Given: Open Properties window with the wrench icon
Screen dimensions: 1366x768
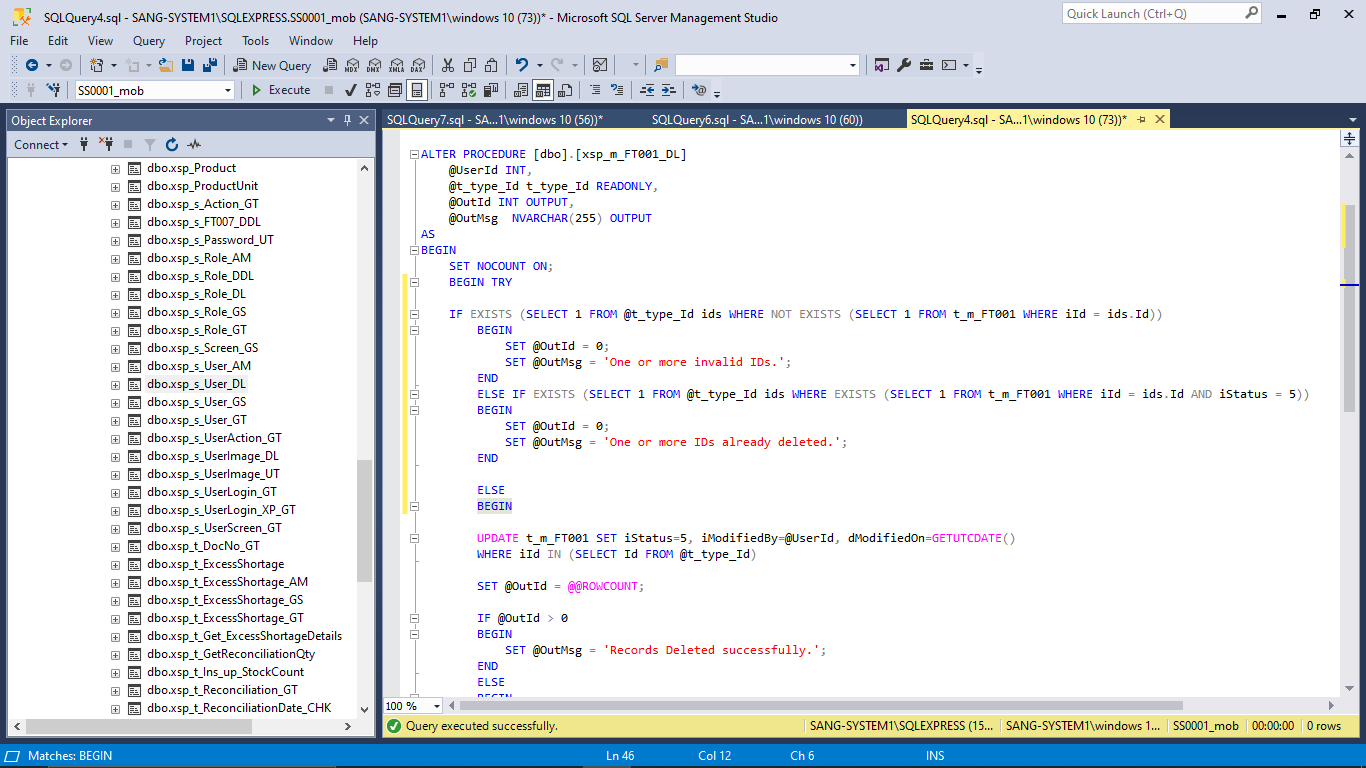Looking at the screenshot, I should pyautogui.click(x=904, y=65).
